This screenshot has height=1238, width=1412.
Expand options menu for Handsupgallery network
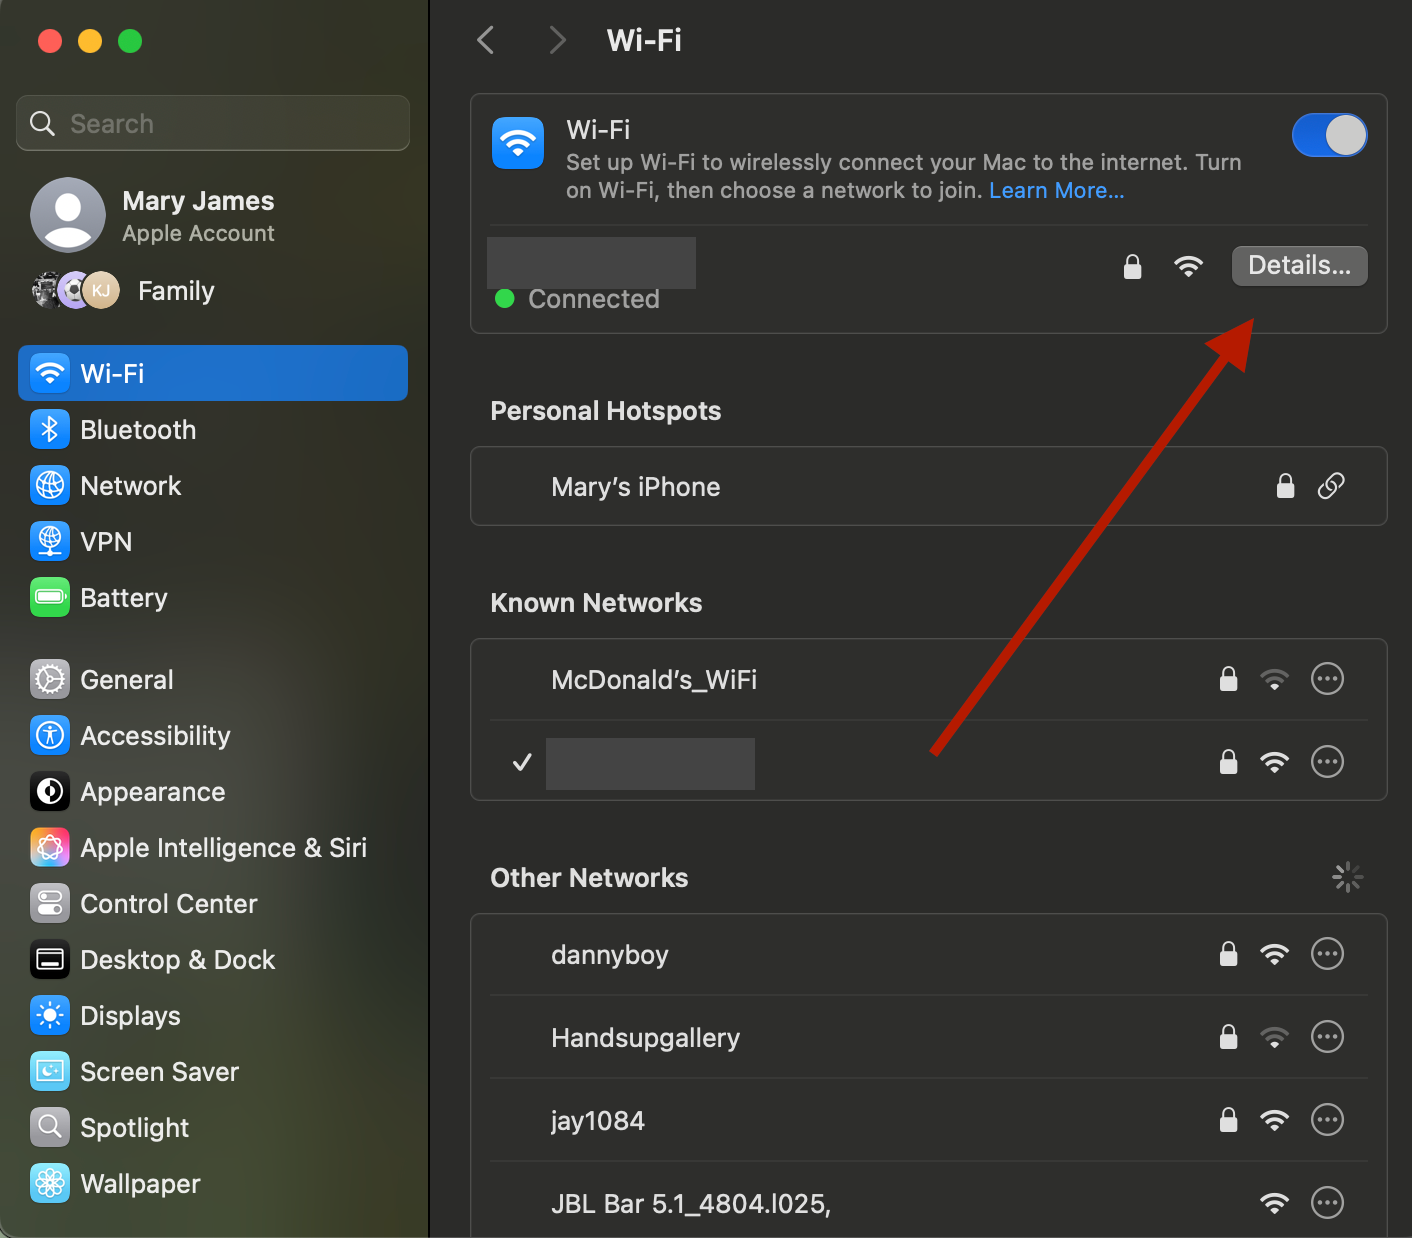1327,1037
